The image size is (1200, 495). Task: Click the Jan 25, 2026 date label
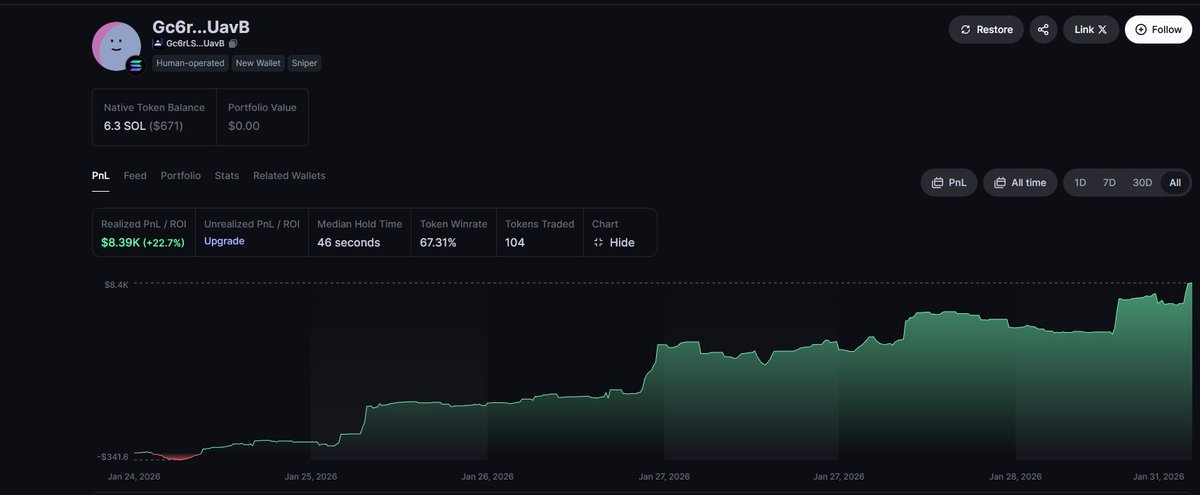(311, 477)
